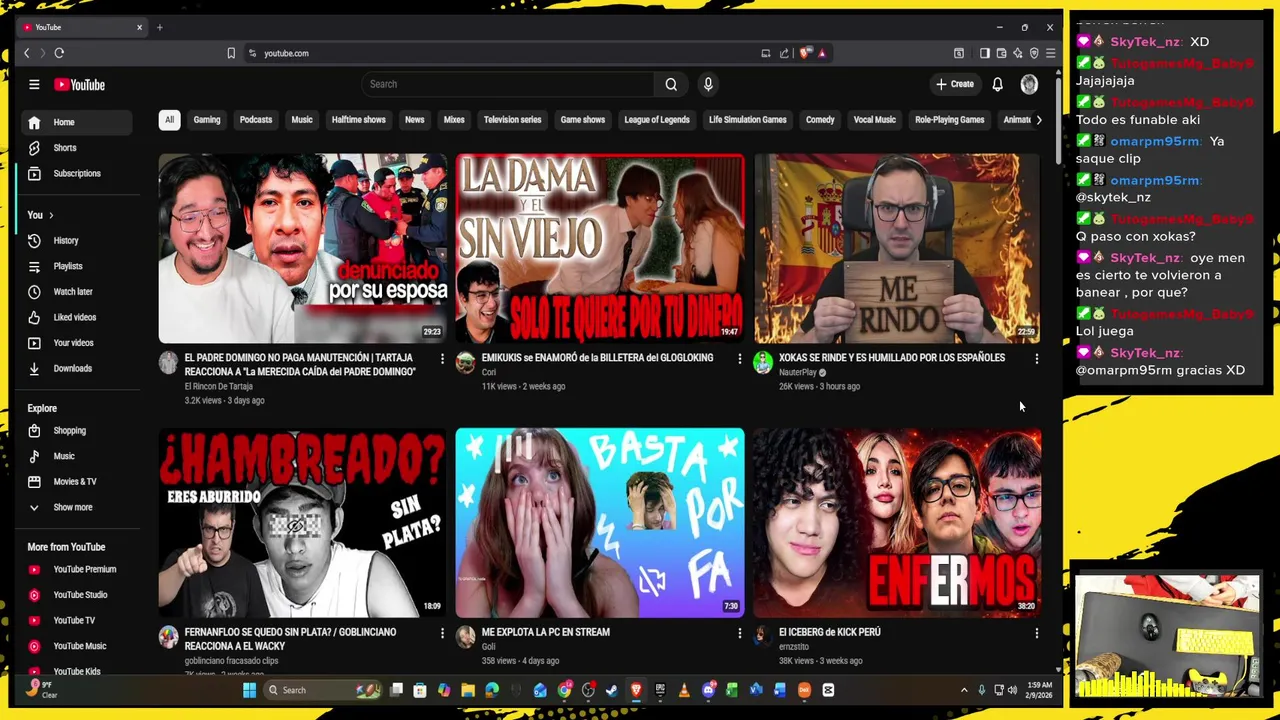The image size is (1280, 720).
Task: Open the Me Rindo Xokas video thumbnail
Action: click(x=897, y=248)
